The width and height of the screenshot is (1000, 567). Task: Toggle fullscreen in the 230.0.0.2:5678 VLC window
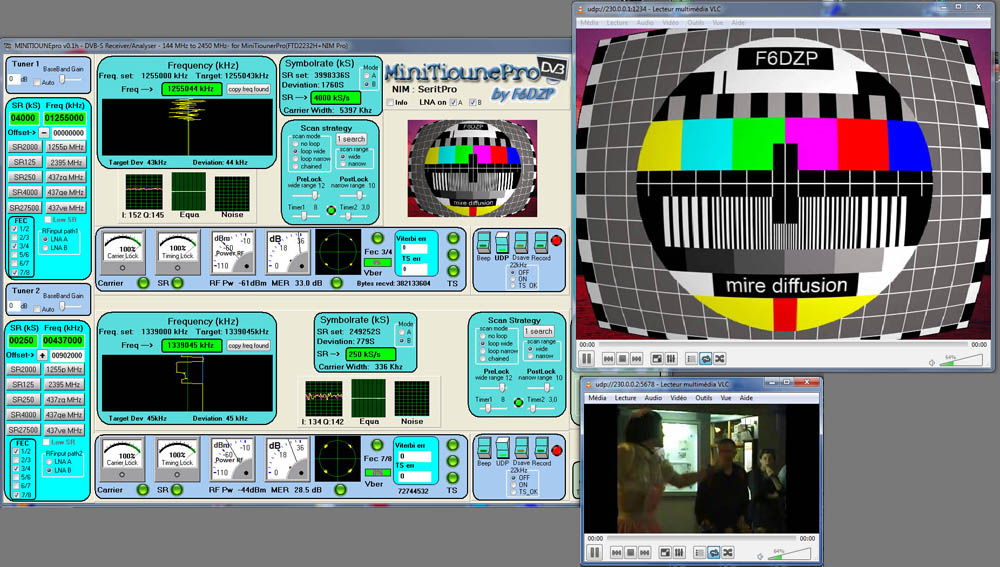665,552
